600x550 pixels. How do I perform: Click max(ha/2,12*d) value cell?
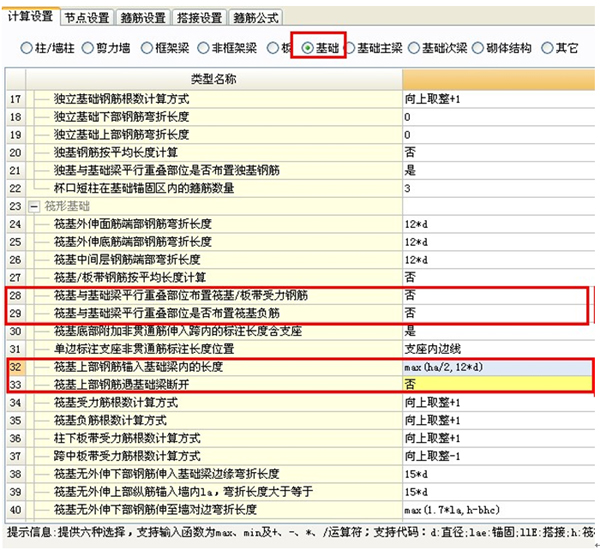(499, 367)
